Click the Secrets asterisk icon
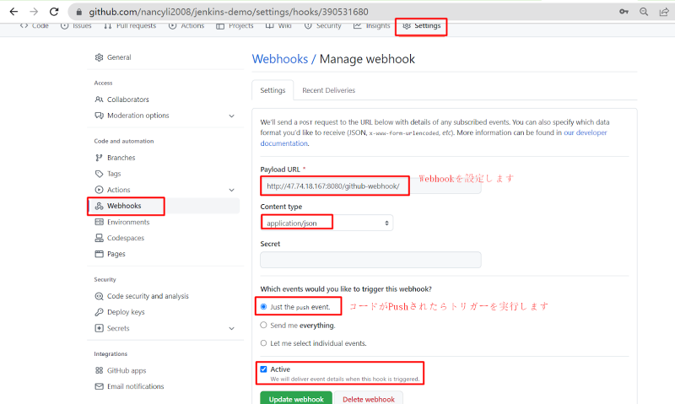The width and height of the screenshot is (675, 404). 99,328
